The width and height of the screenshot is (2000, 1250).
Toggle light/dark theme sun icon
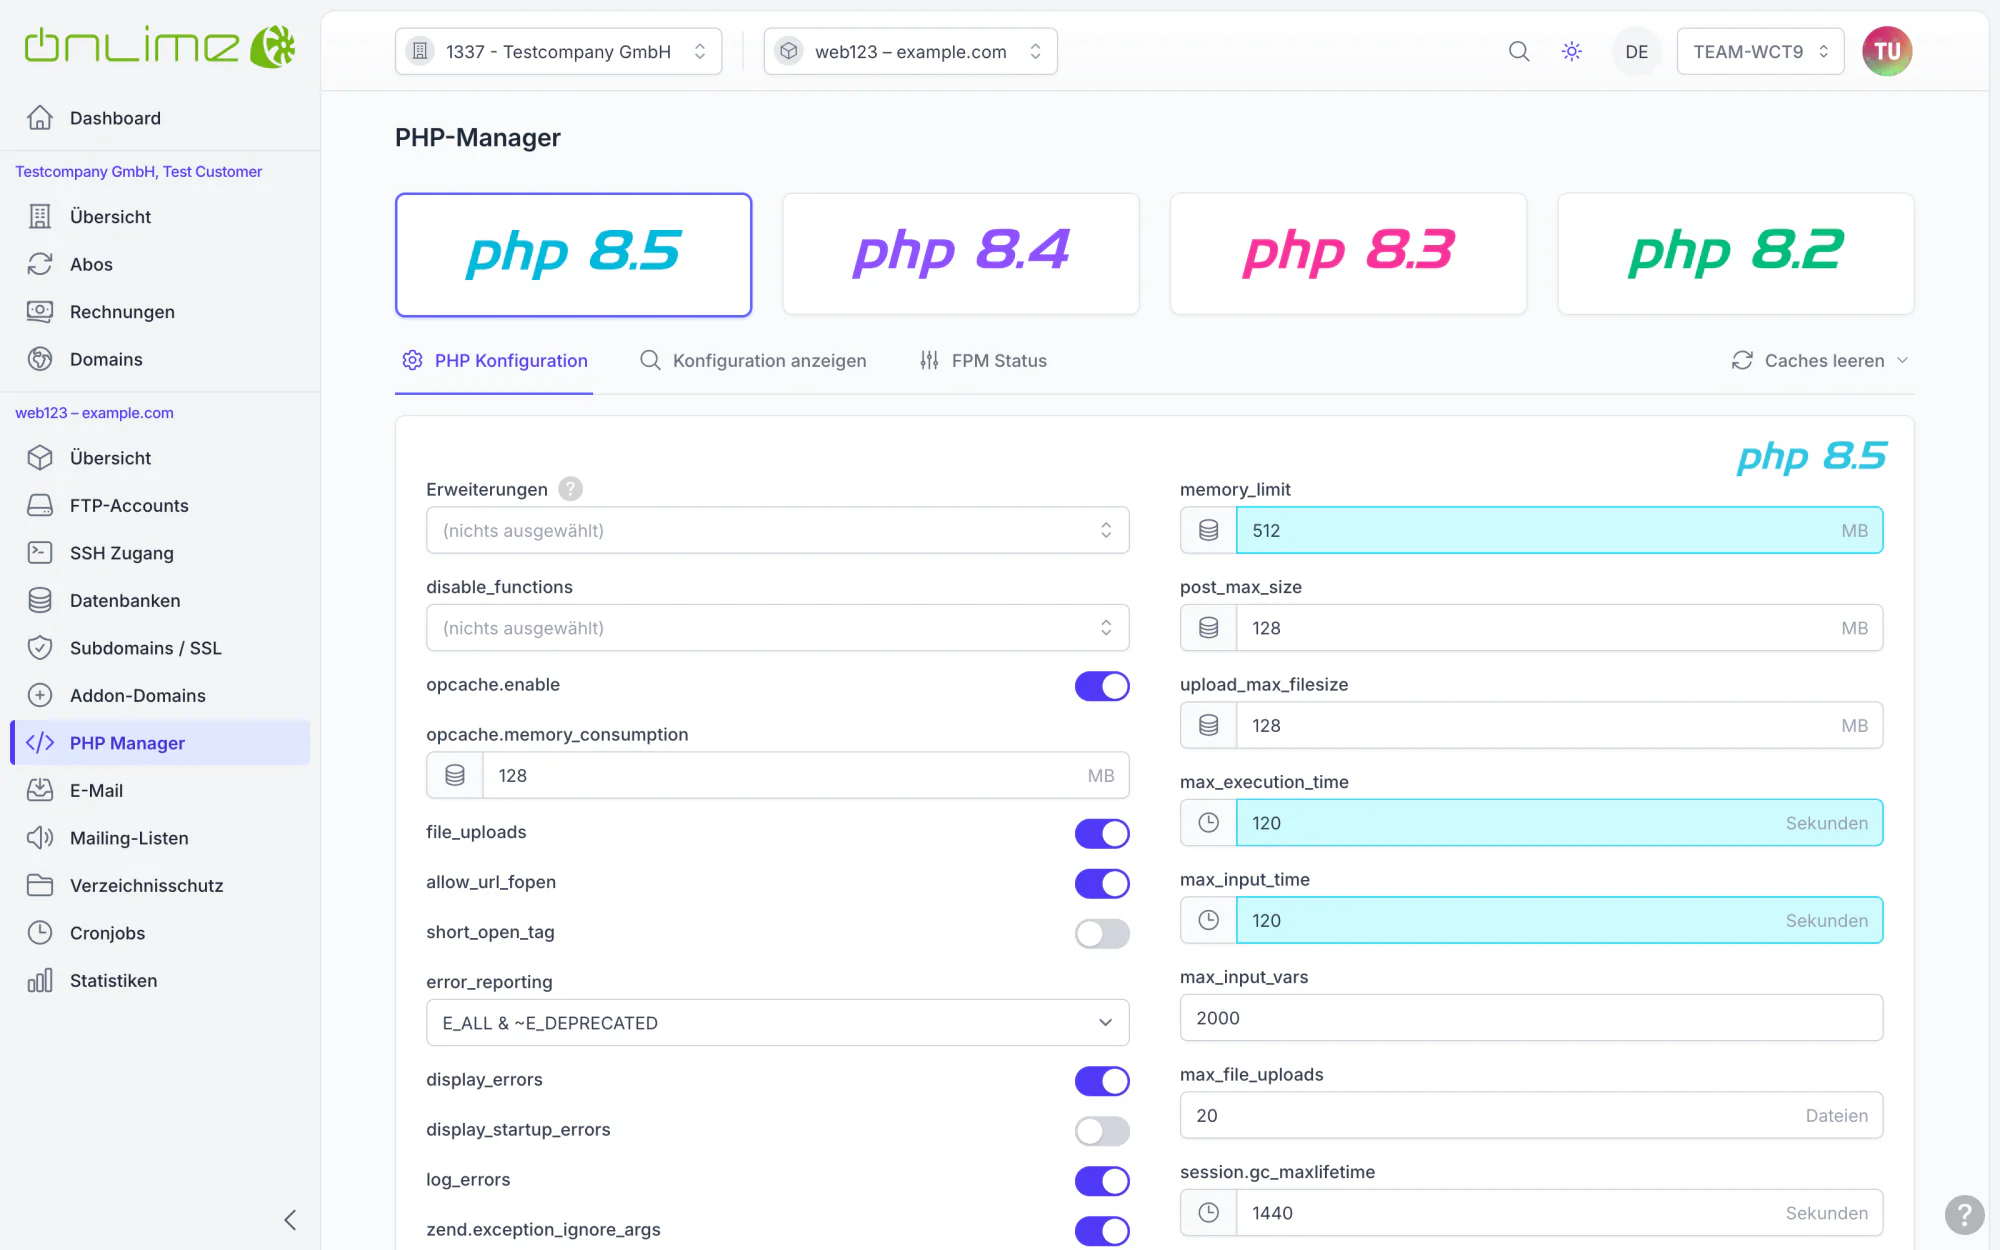click(x=1572, y=51)
